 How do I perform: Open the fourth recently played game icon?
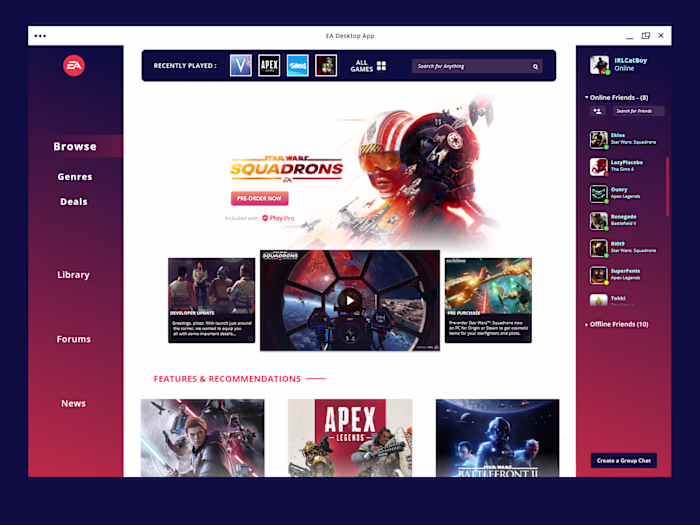click(326, 66)
